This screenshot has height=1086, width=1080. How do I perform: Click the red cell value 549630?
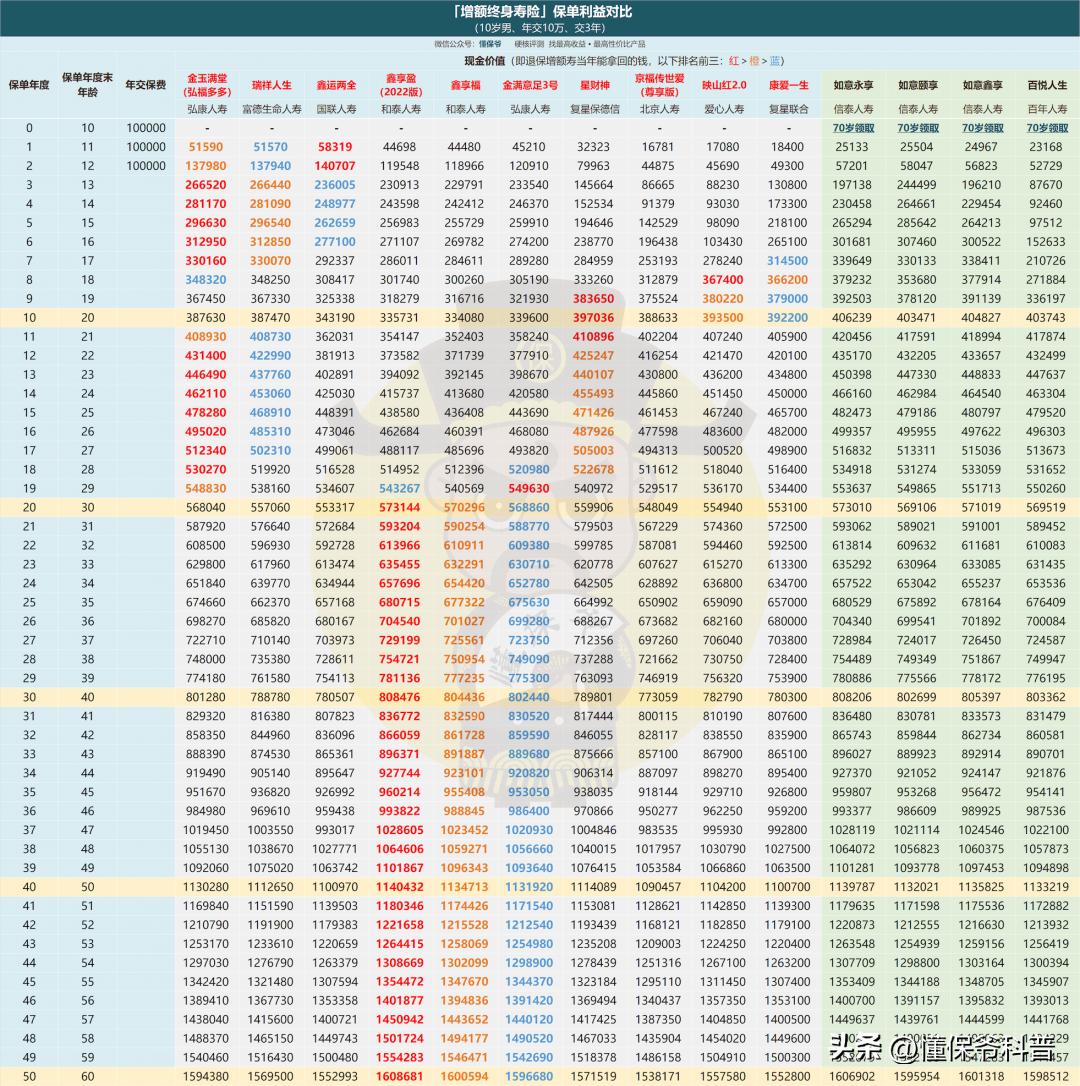click(x=529, y=488)
